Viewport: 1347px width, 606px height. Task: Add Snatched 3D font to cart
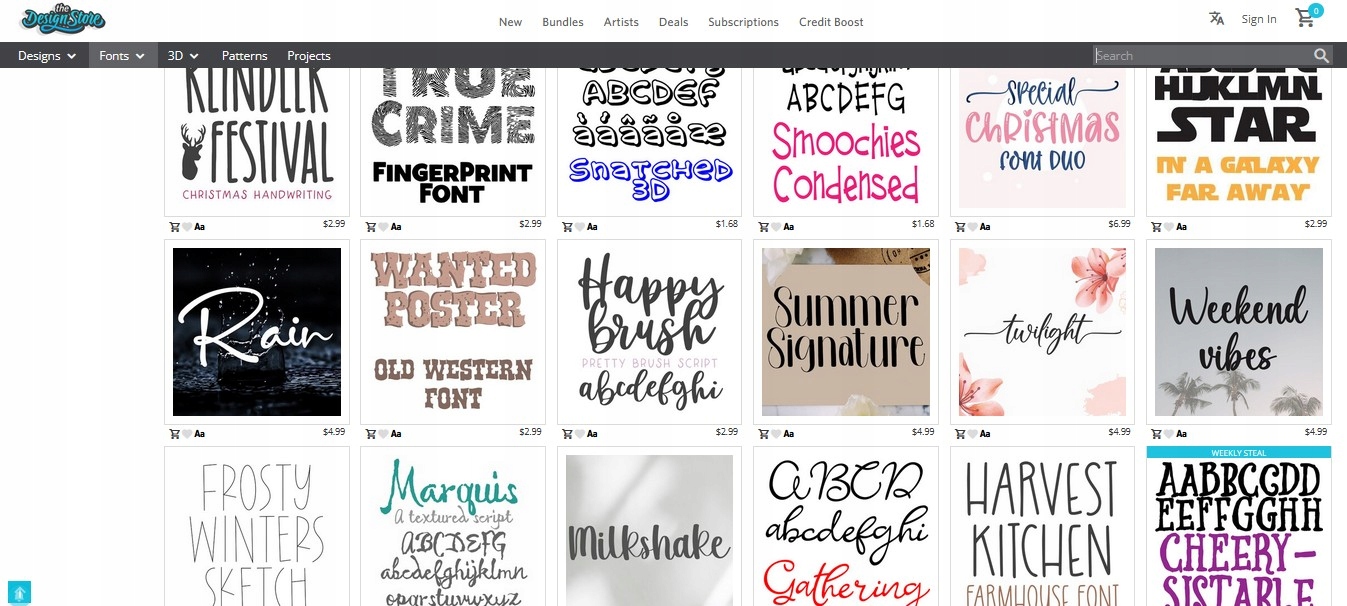566,227
